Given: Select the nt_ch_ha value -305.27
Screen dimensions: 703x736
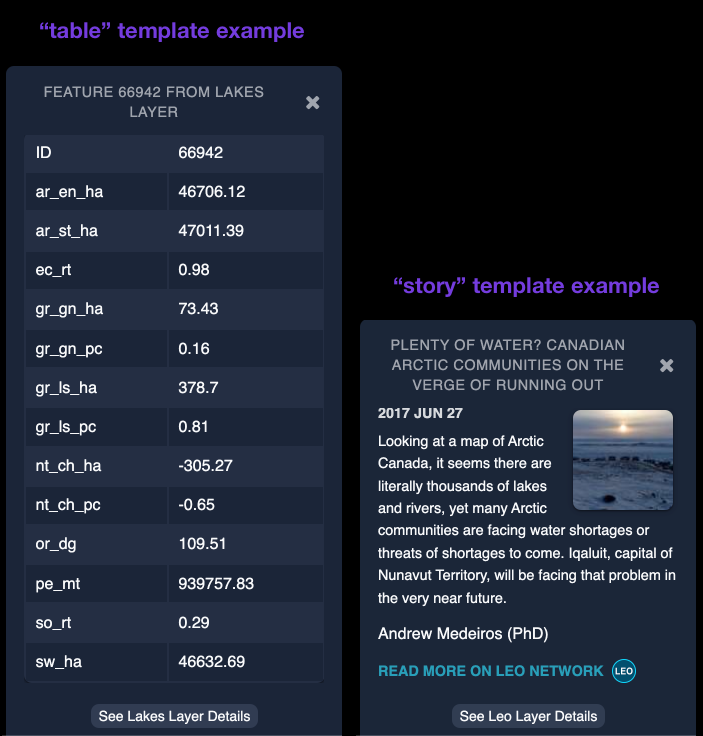Looking at the screenshot, I should point(206,466).
